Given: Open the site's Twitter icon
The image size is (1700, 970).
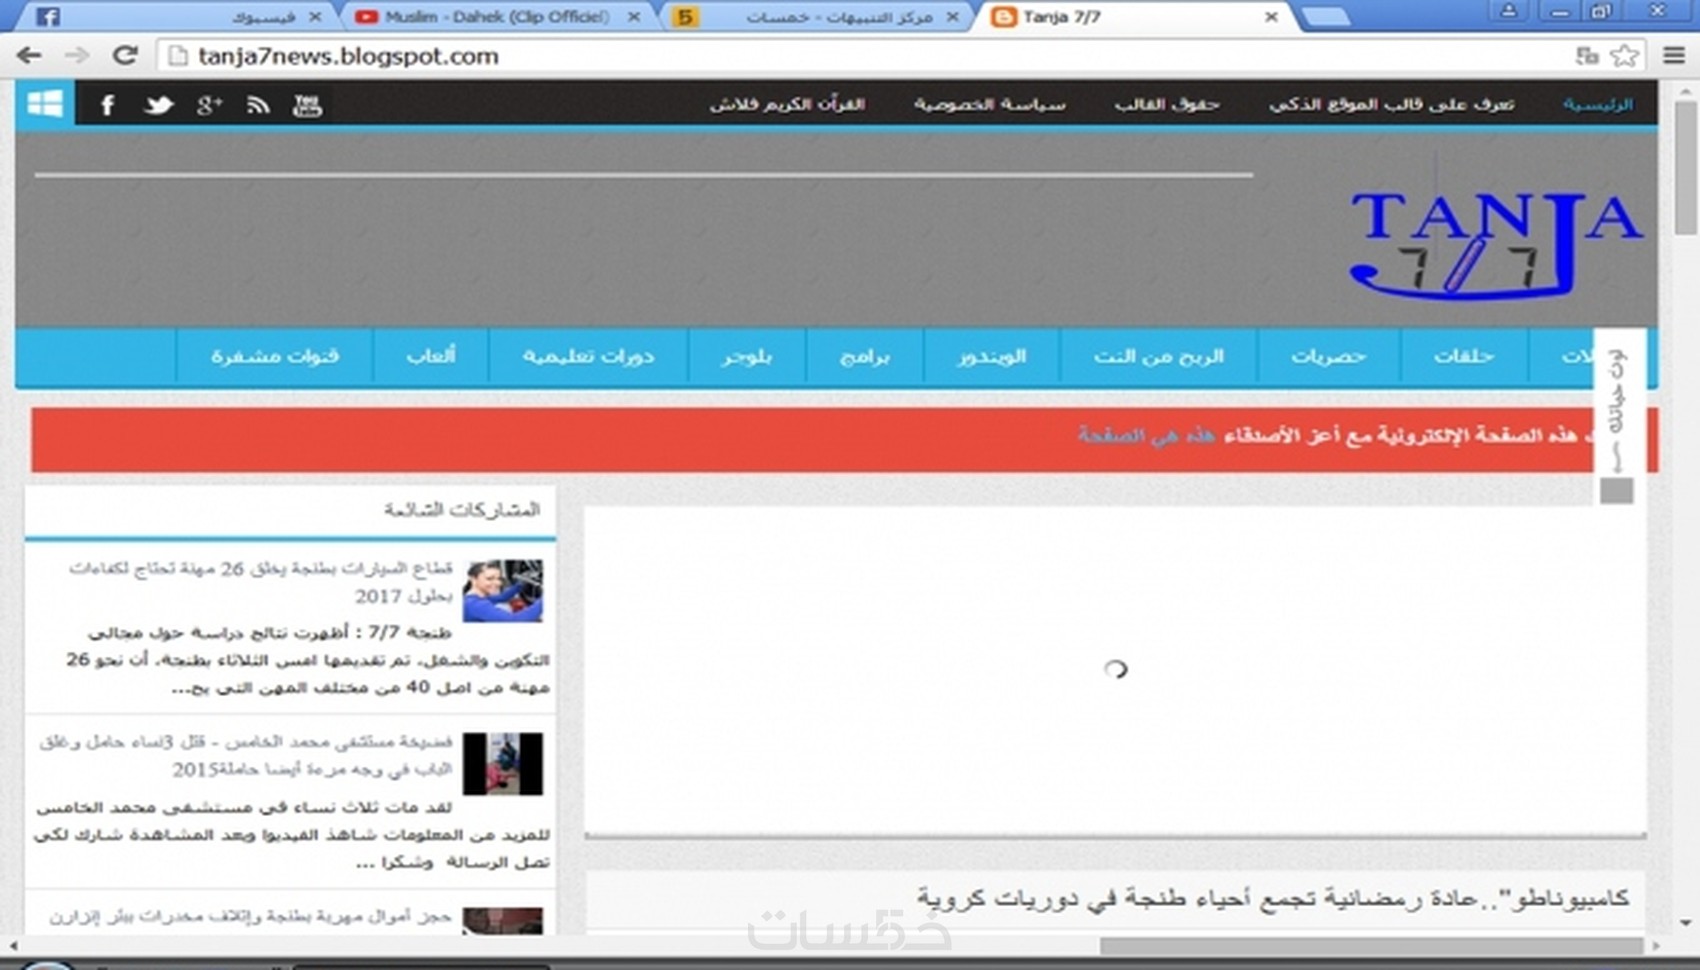Looking at the screenshot, I should click(x=158, y=105).
